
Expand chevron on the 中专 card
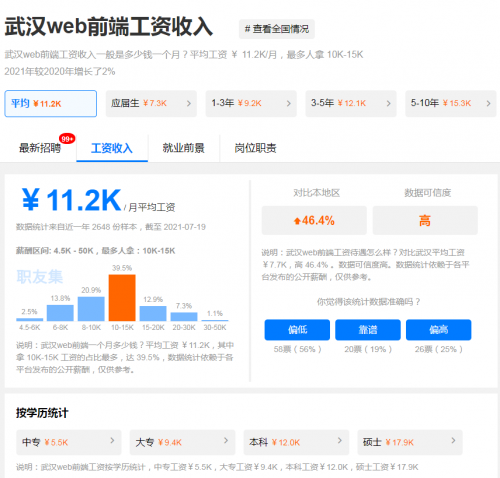tap(112, 441)
